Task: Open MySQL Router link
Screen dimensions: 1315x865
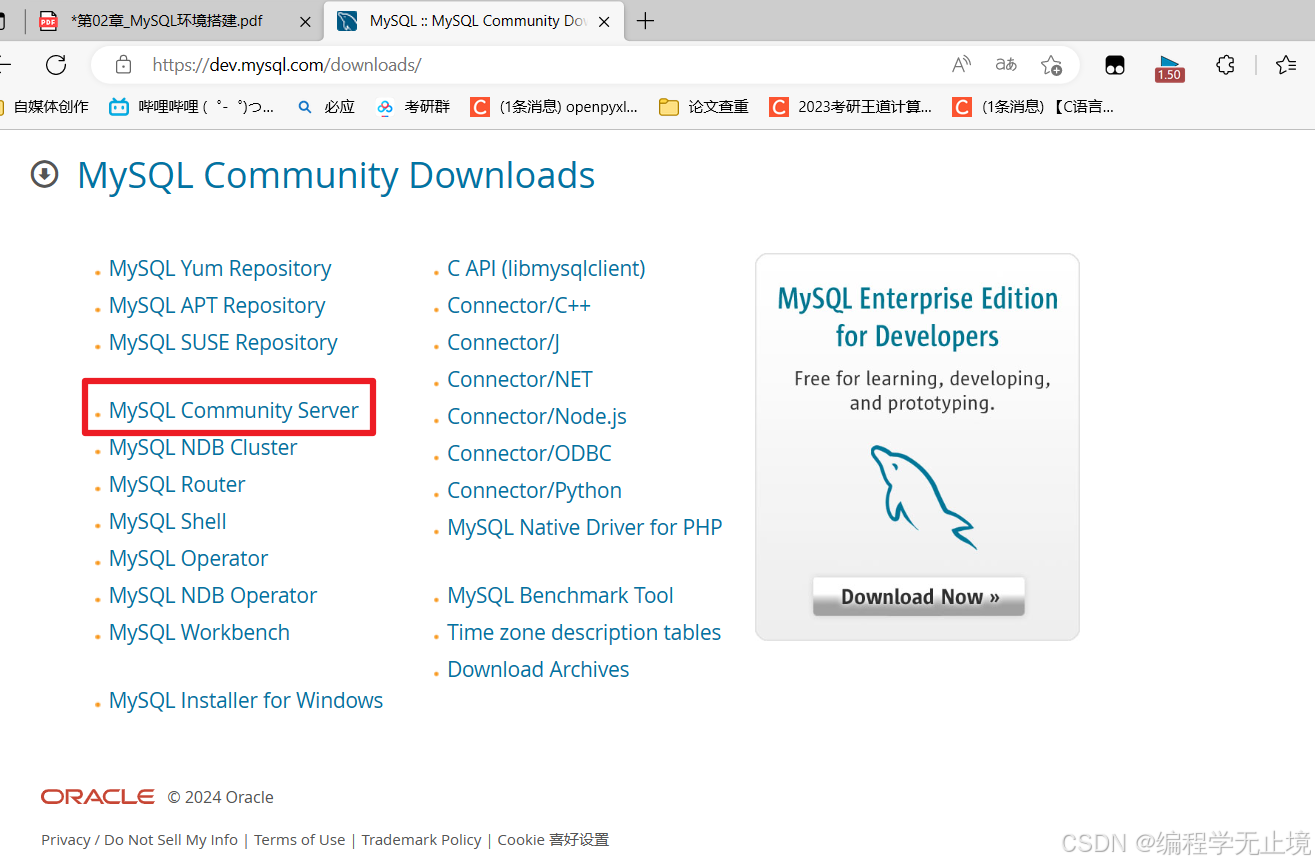Action: (x=177, y=485)
